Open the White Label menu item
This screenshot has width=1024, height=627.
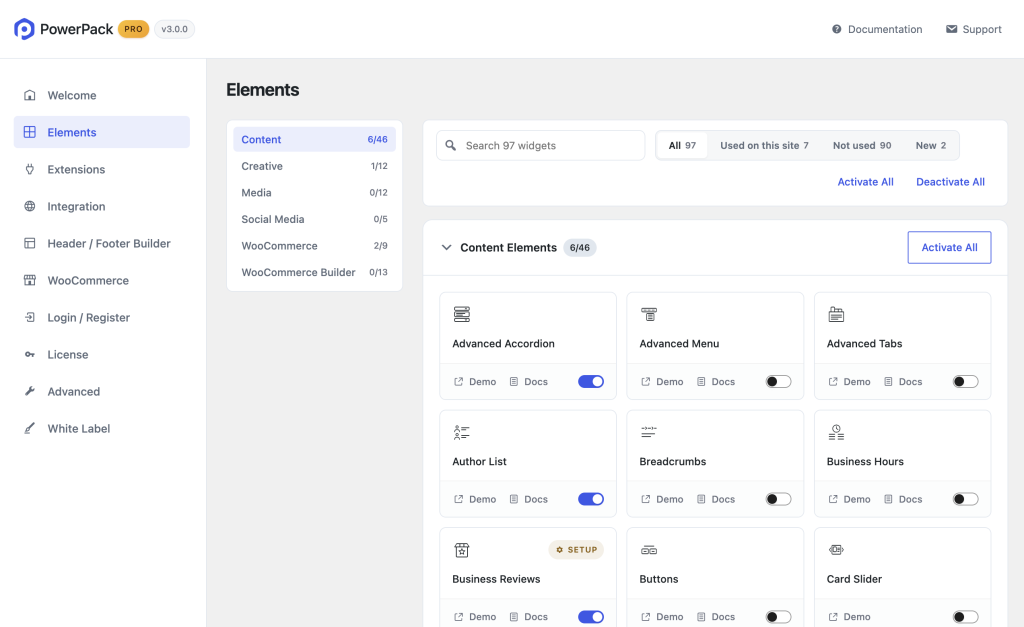[102, 428]
